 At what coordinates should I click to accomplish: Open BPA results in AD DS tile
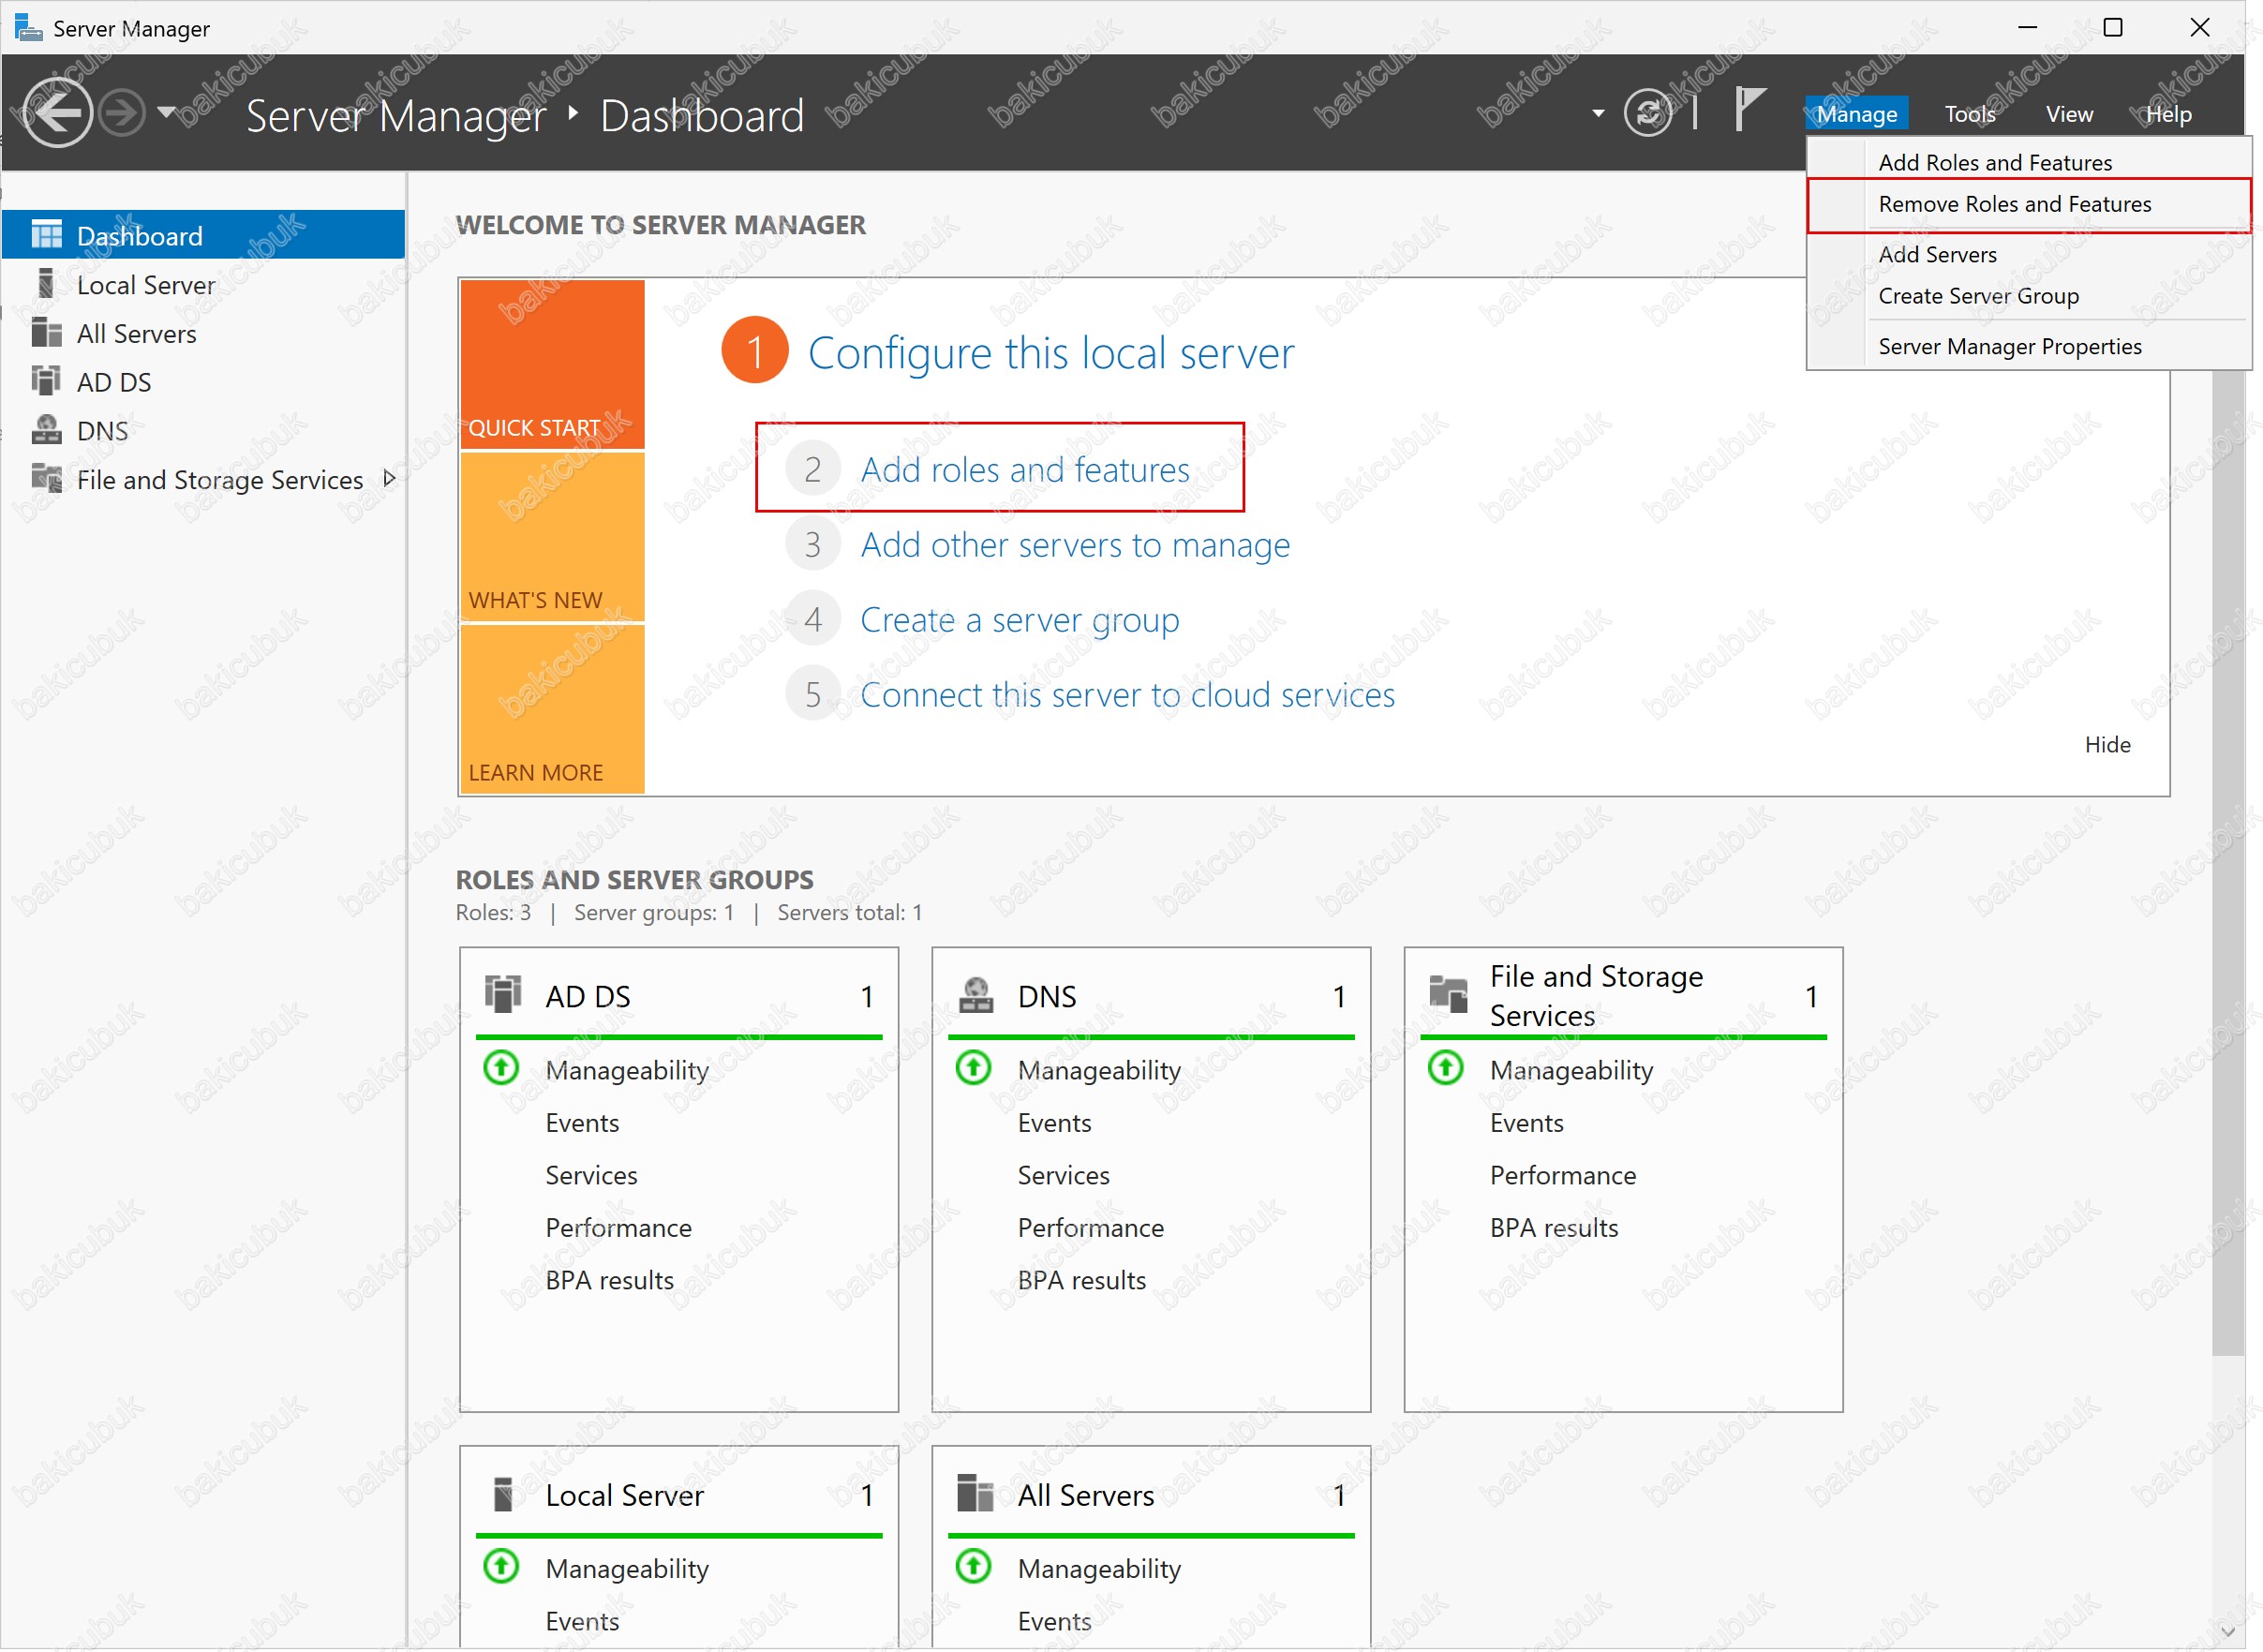[609, 1280]
